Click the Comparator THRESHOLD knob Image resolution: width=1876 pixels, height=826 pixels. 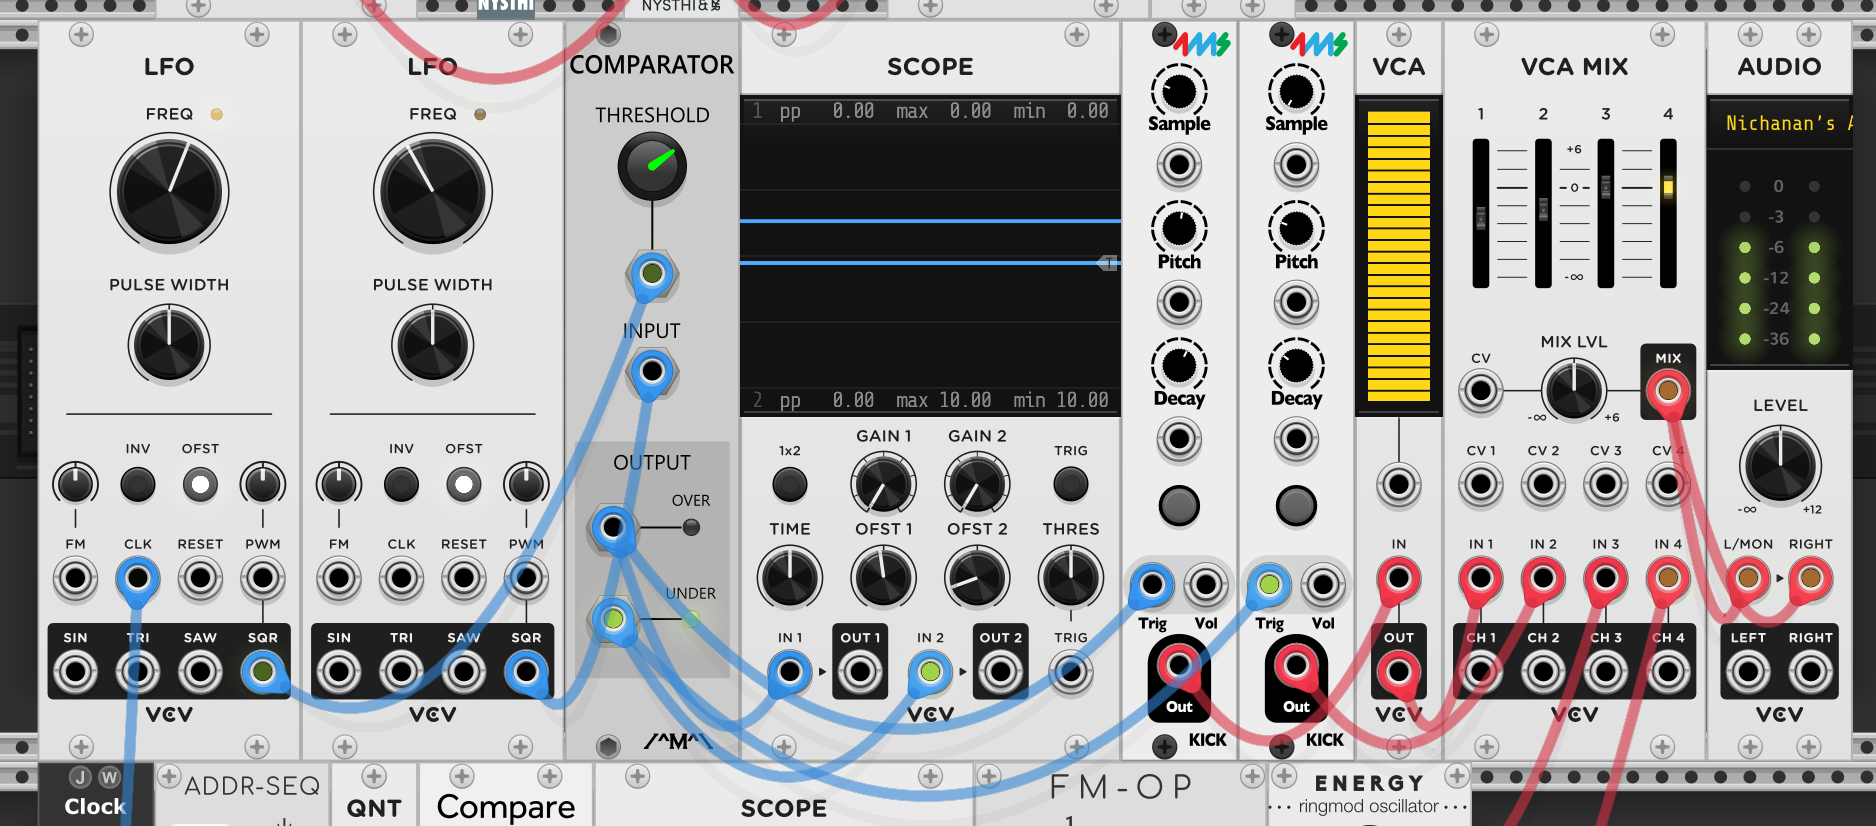(x=652, y=166)
